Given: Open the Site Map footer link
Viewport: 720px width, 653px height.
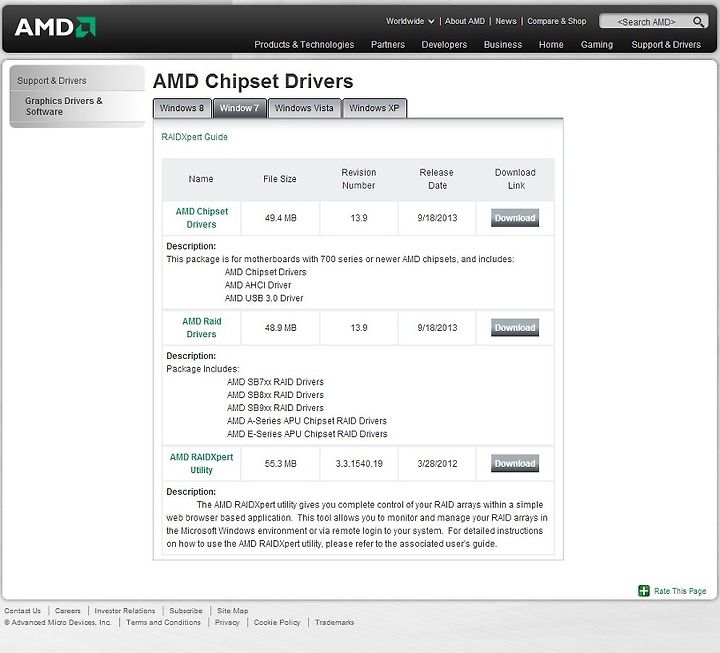Looking at the screenshot, I should [x=232, y=611].
